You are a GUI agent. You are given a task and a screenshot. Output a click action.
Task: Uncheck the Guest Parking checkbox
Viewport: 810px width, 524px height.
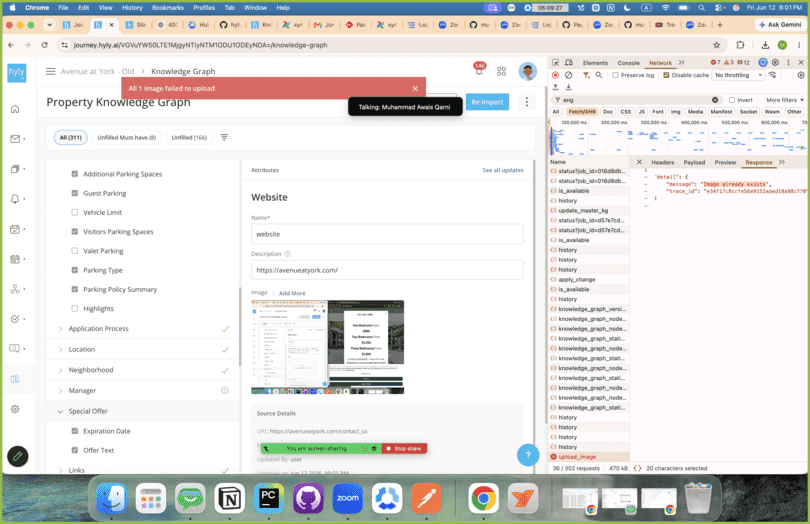pyautogui.click(x=74, y=193)
